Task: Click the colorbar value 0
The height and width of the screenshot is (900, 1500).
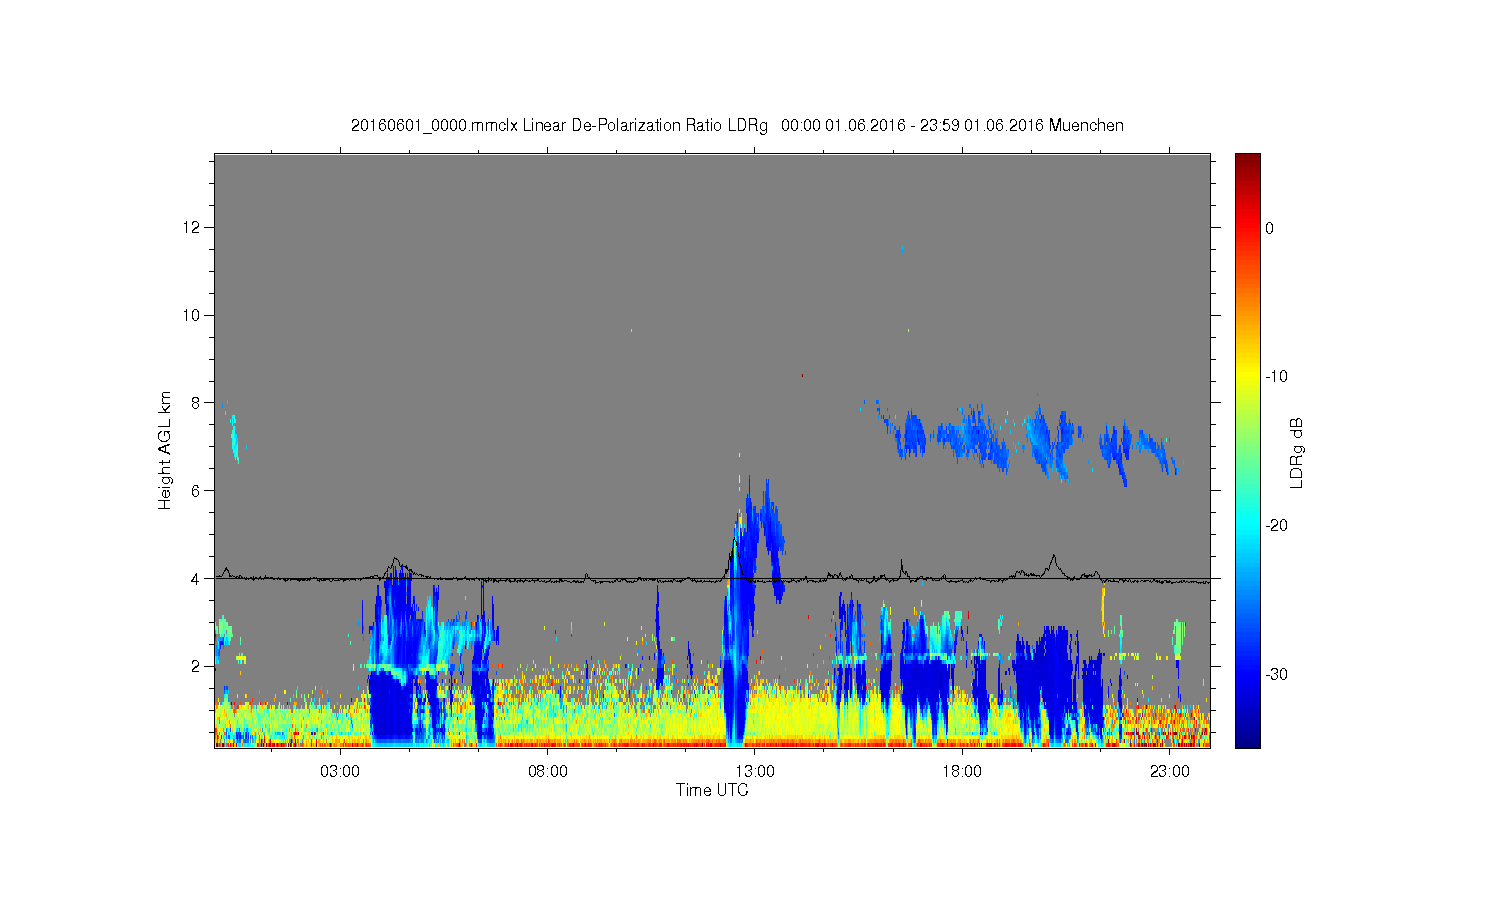Action: coord(1269,228)
